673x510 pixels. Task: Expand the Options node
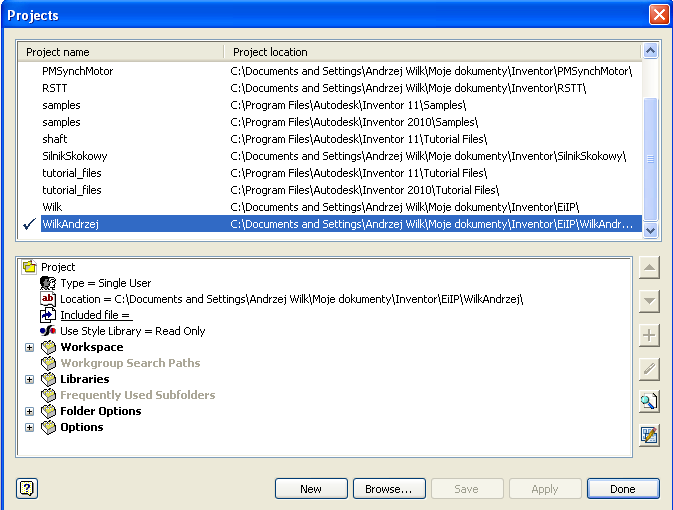point(29,428)
